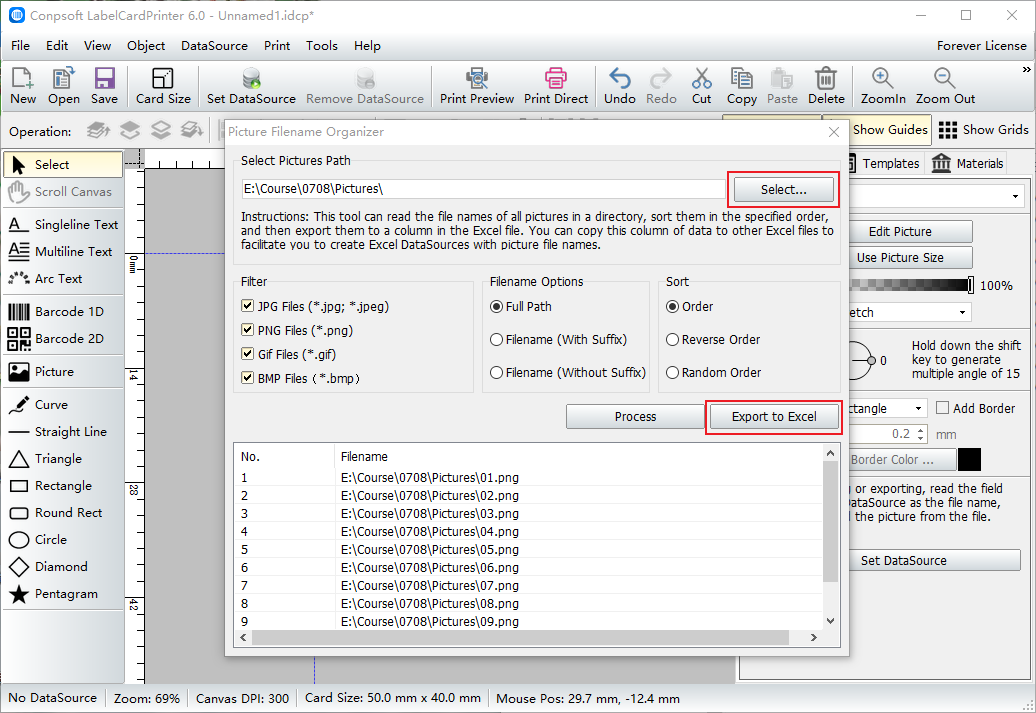The image size is (1036, 713).
Task: Open the View menu
Action: 97,46
